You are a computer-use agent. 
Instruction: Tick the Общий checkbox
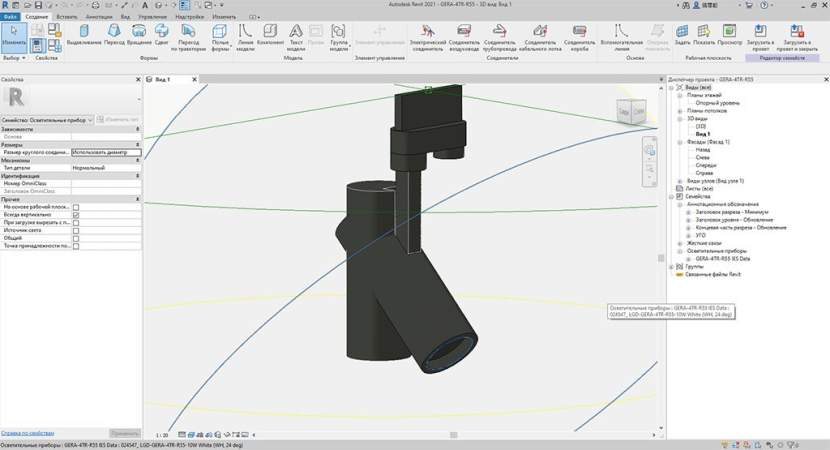76,238
